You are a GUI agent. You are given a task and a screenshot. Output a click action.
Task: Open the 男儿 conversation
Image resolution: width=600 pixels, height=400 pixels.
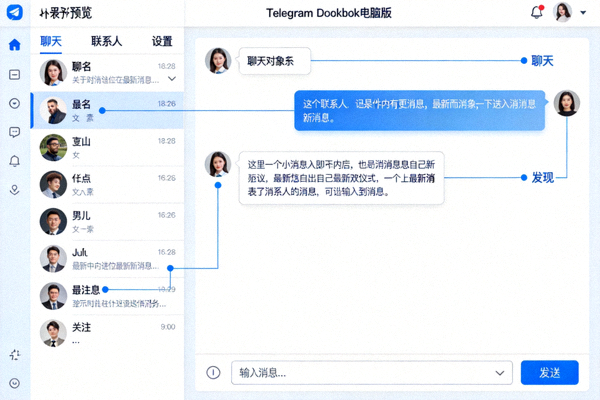tap(108, 222)
